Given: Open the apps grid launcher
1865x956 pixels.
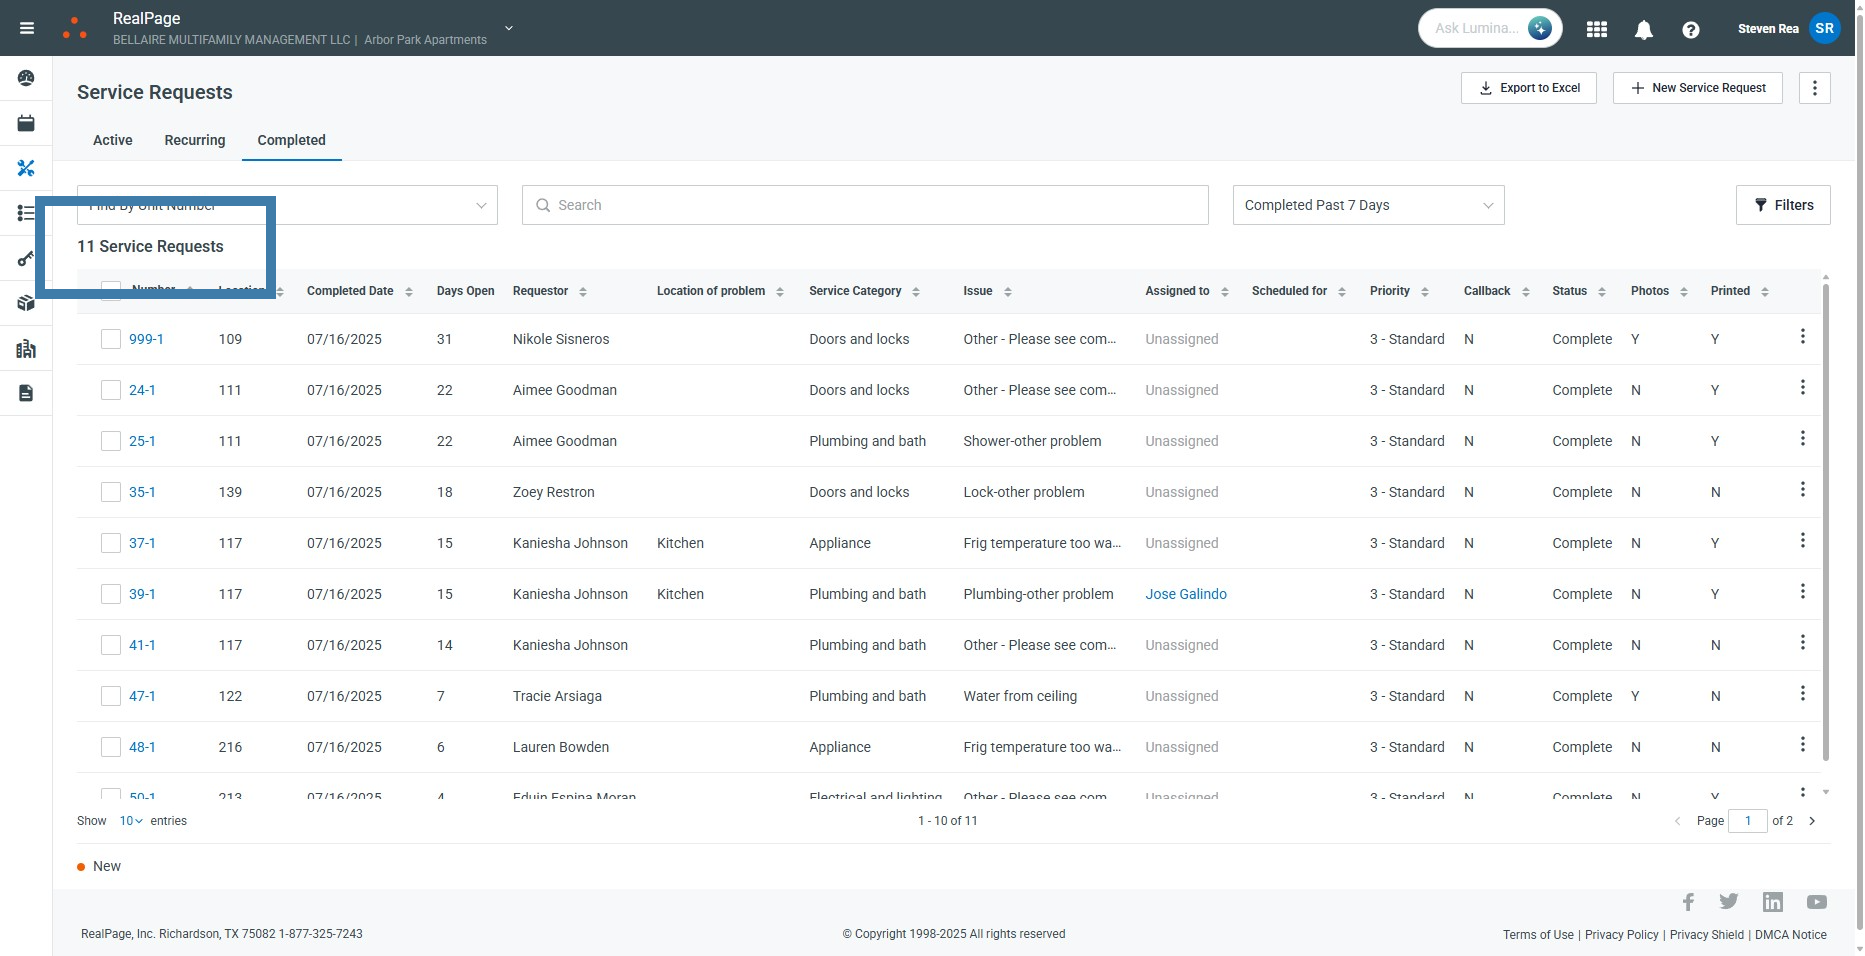Looking at the screenshot, I should [1596, 29].
